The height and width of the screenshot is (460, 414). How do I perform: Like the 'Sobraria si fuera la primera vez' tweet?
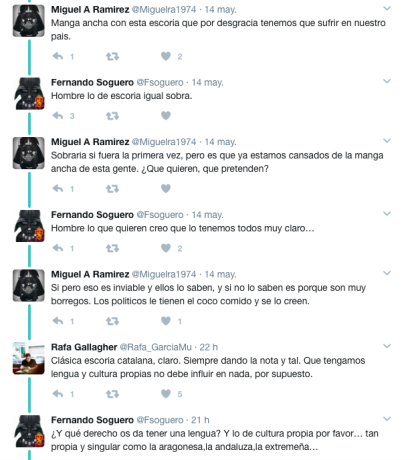tap(166, 189)
